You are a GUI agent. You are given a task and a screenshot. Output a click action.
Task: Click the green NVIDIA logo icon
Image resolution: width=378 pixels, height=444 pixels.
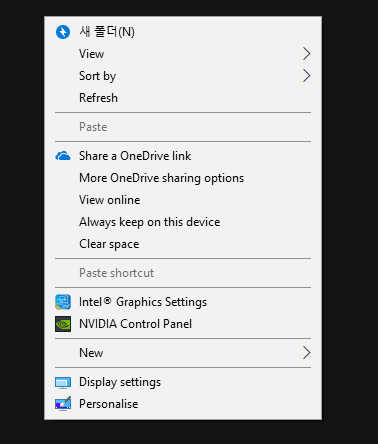[63, 324]
